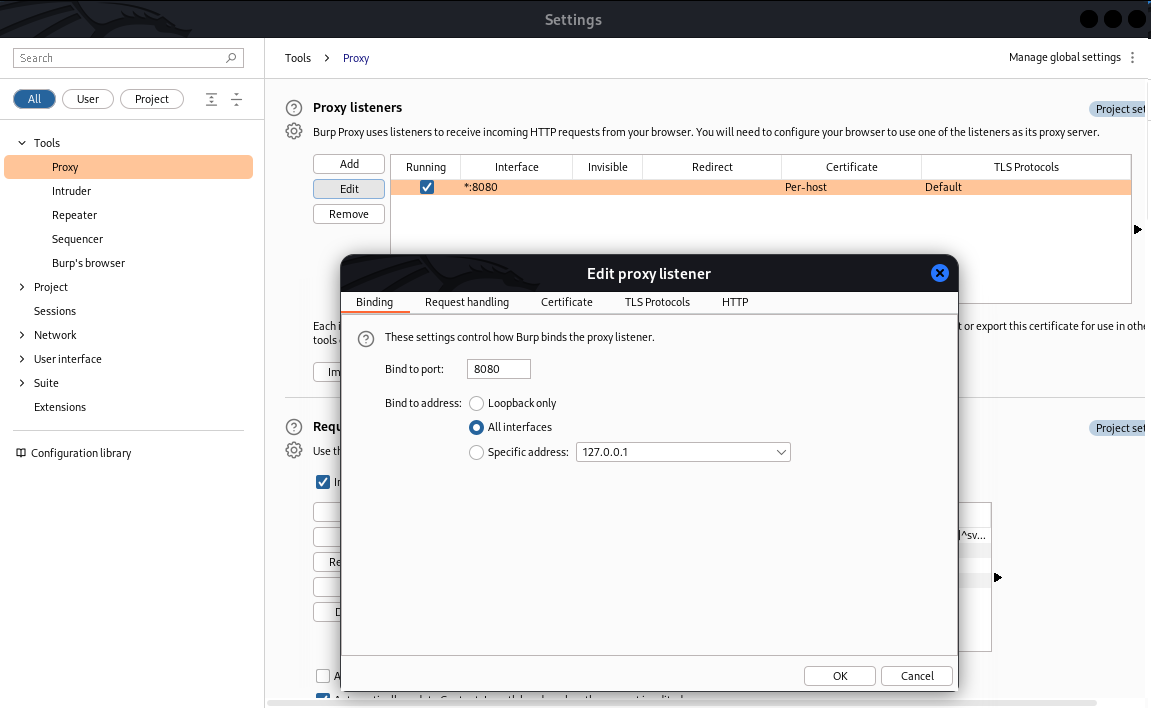Click the help icon in the Binding tab
This screenshot has height=708, width=1151.
pyautogui.click(x=366, y=338)
